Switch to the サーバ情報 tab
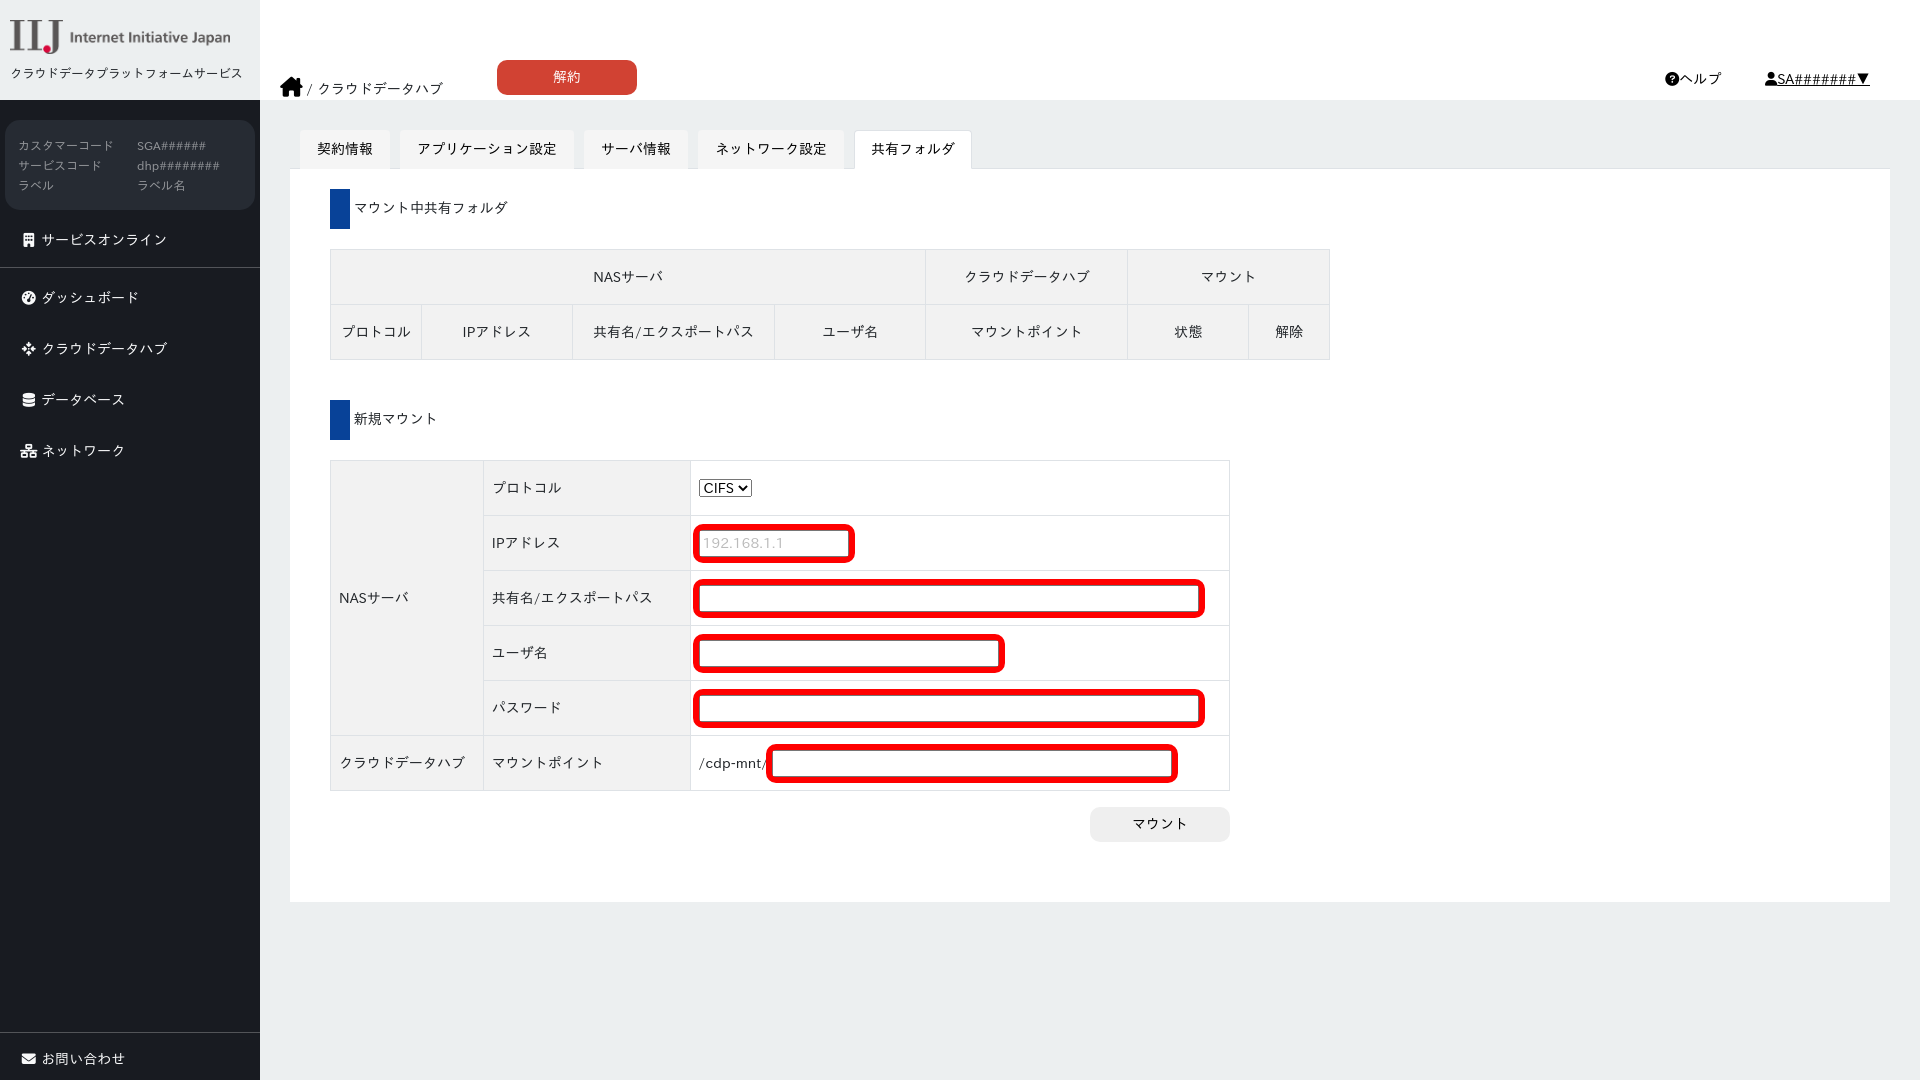The image size is (1920, 1080). pyautogui.click(x=636, y=149)
